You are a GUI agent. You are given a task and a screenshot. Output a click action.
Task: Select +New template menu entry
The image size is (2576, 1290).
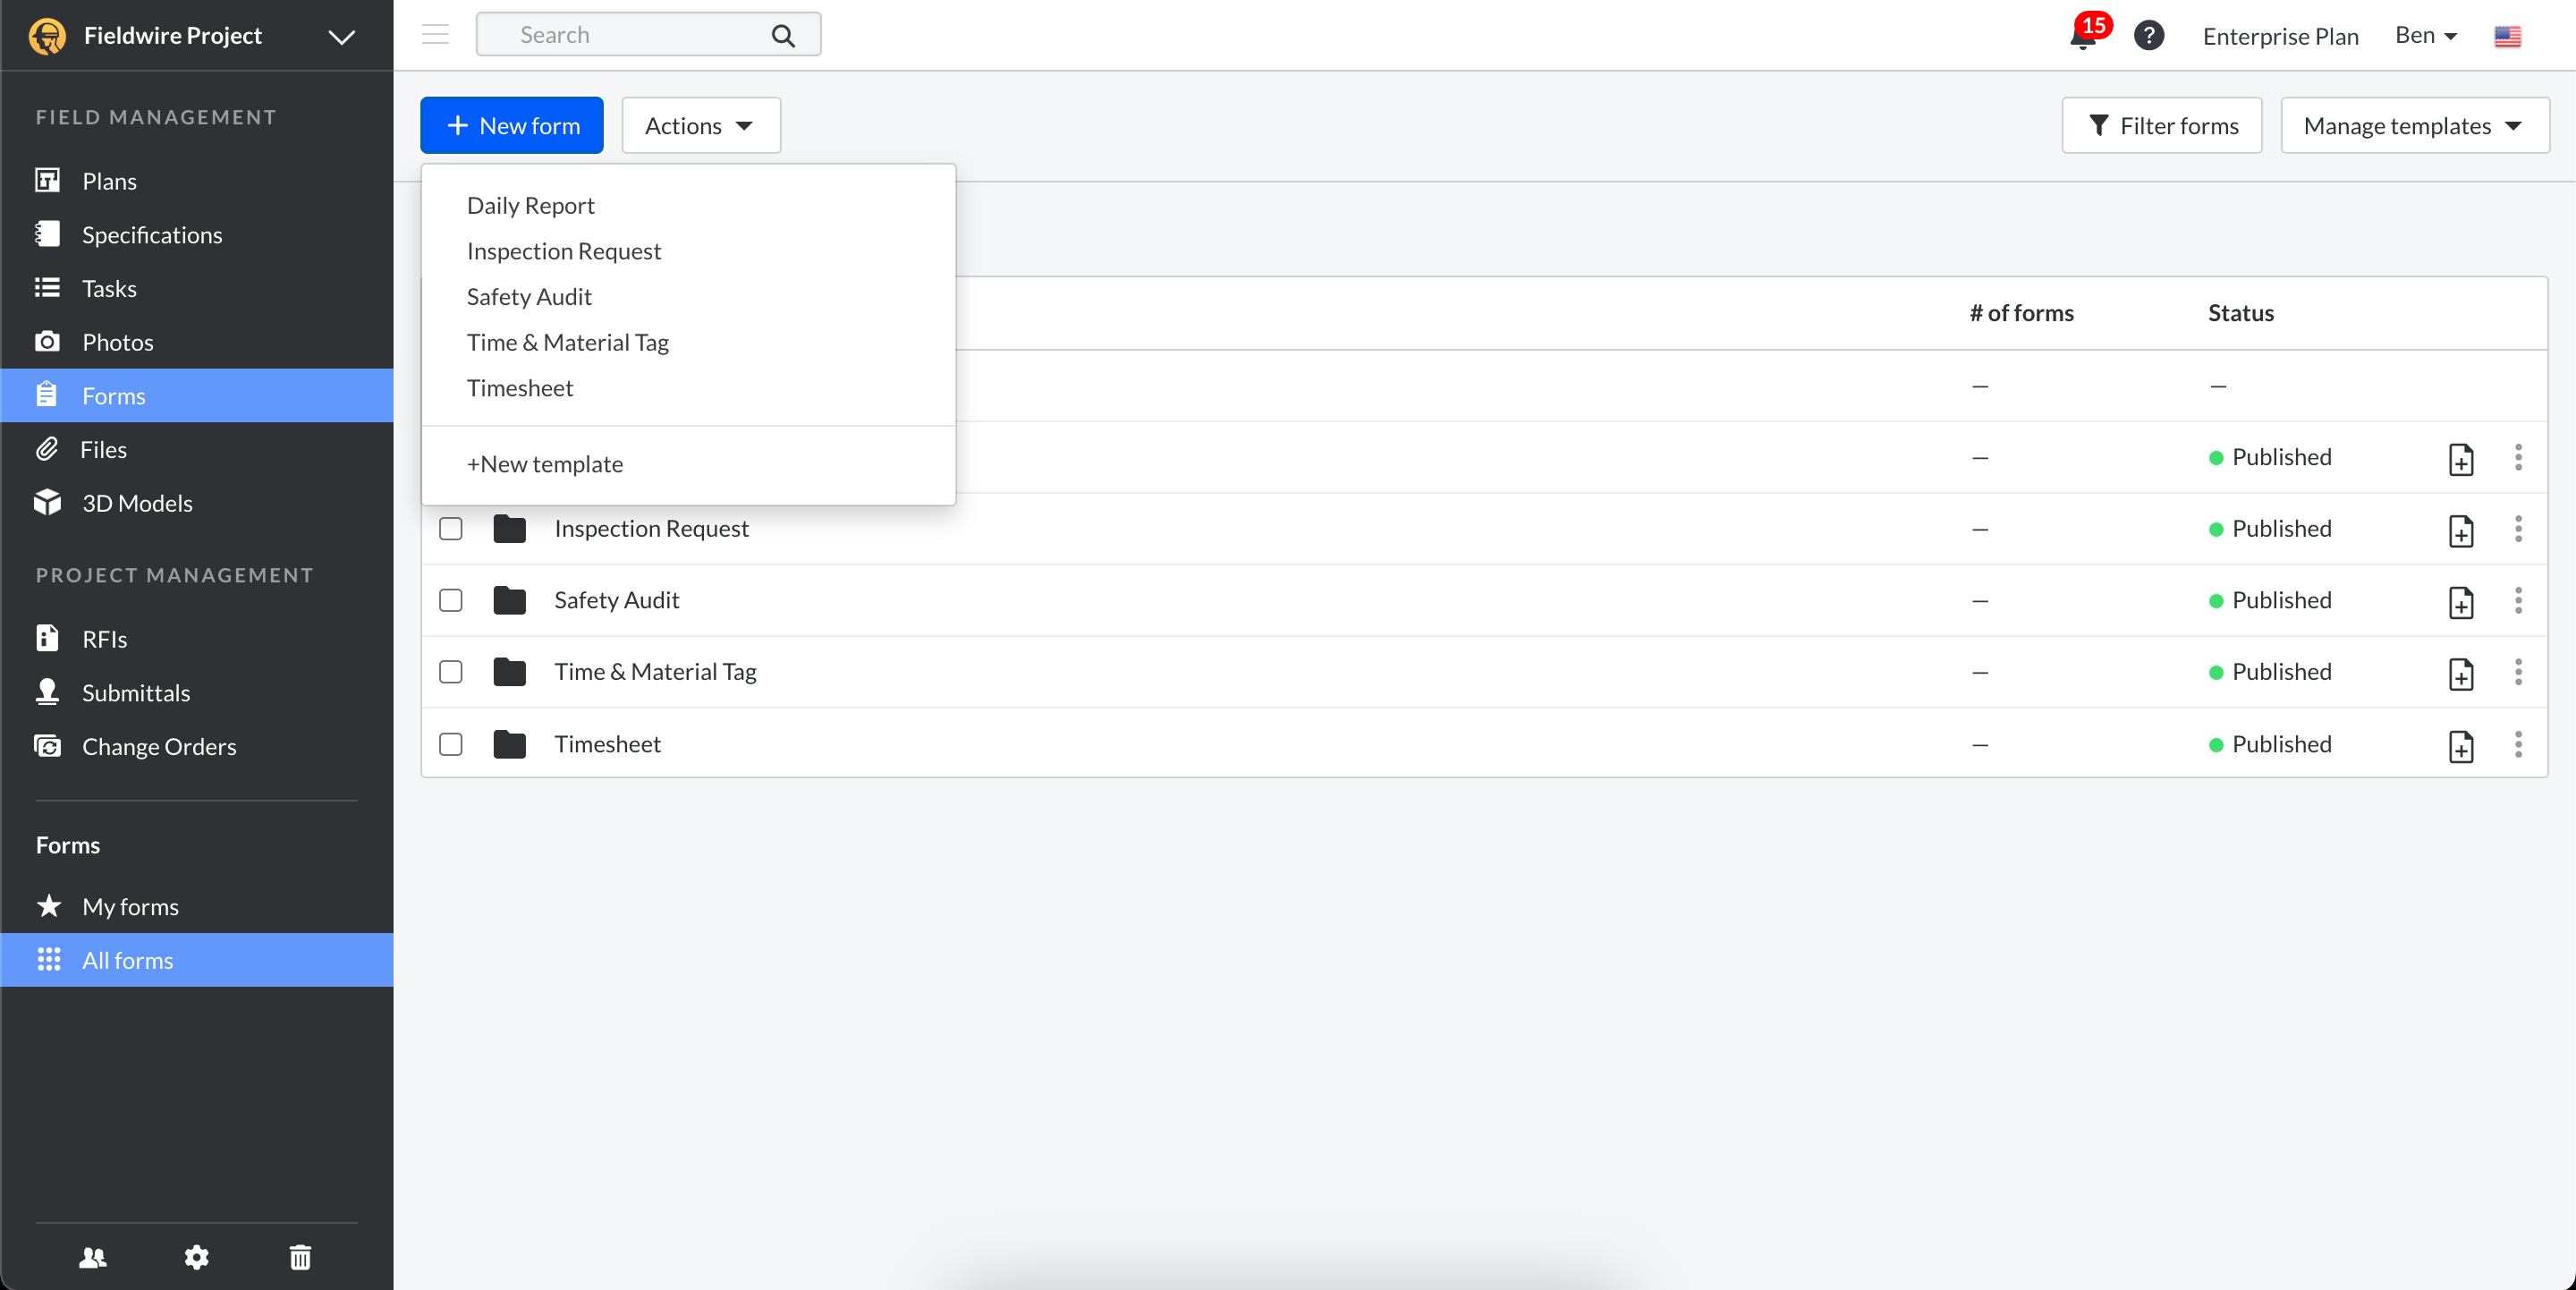544,464
